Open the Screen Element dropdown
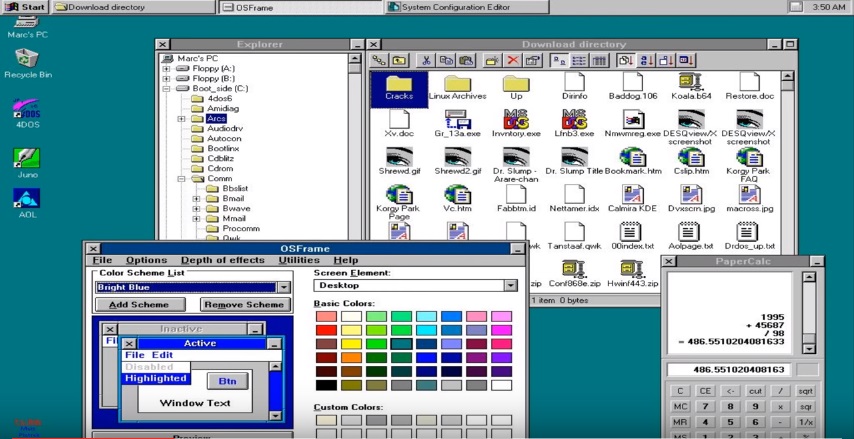854x439 pixels. point(510,285)
